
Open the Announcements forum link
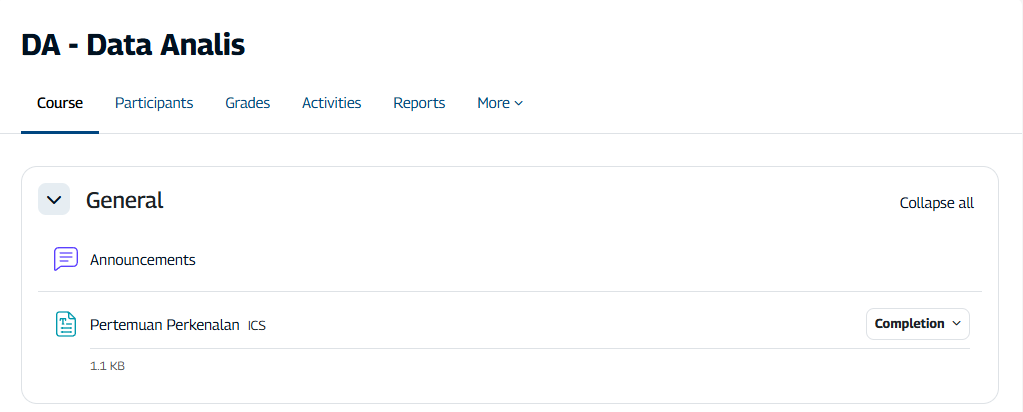pos(142,260)
